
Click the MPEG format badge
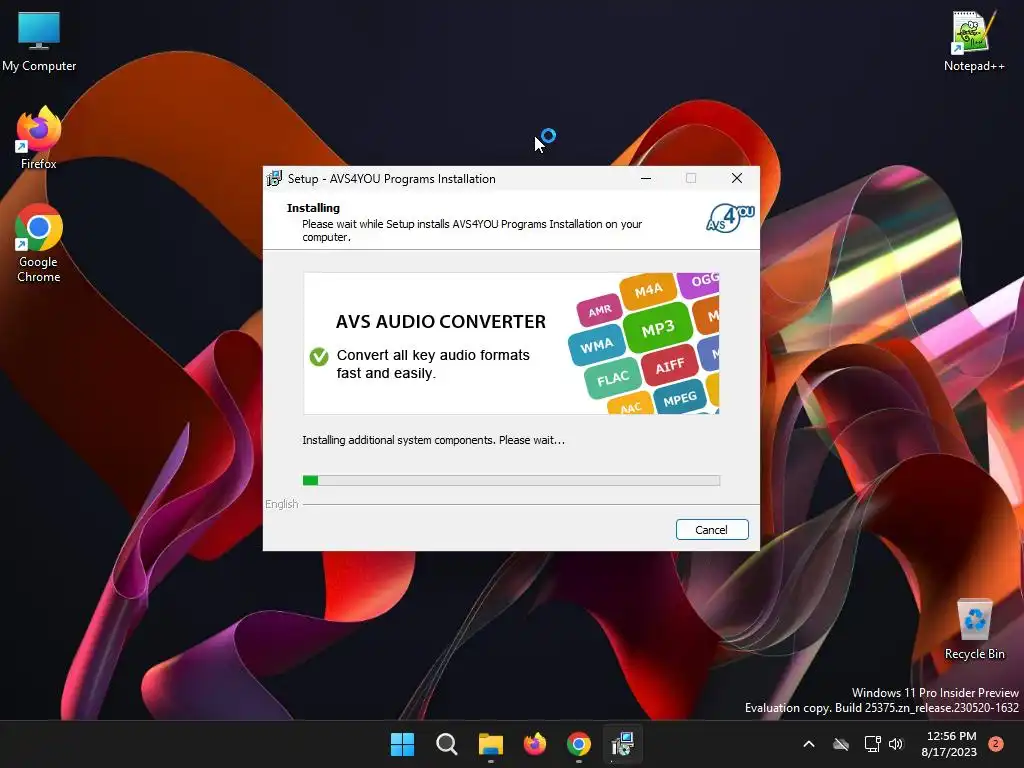click(680, 398)
